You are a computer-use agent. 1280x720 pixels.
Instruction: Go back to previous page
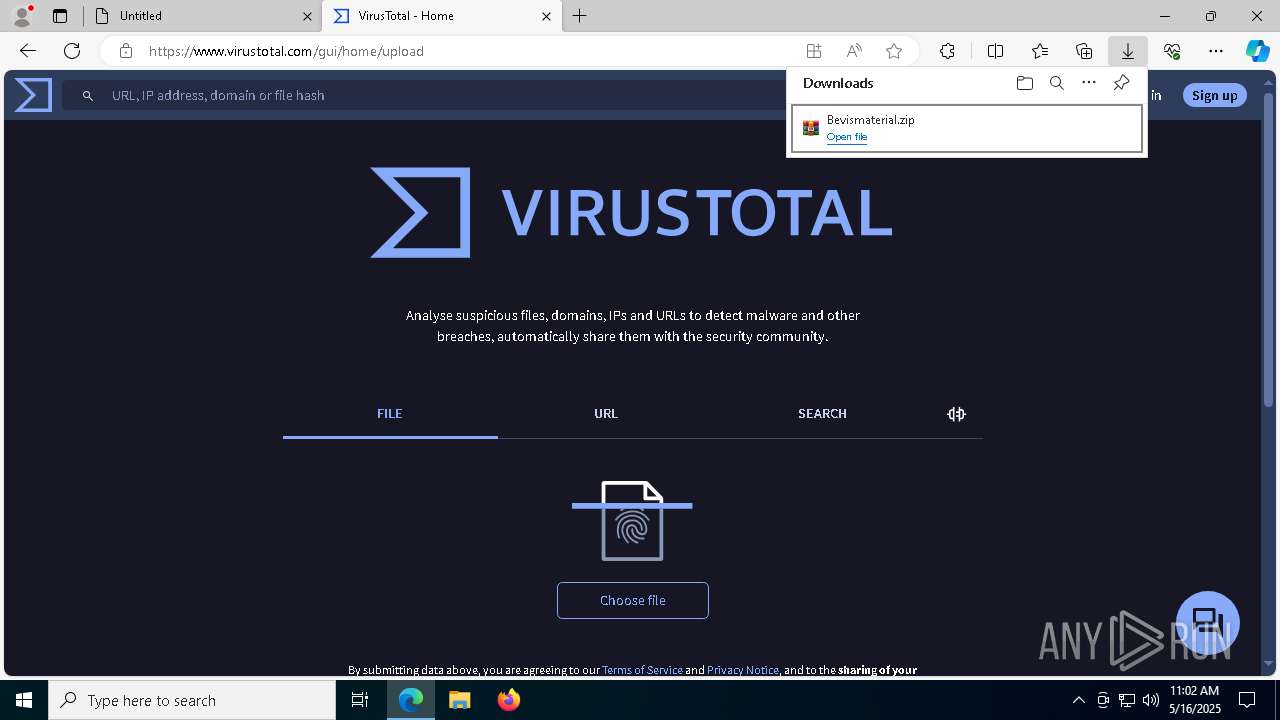pyautogui.click(x=28, y=51)
